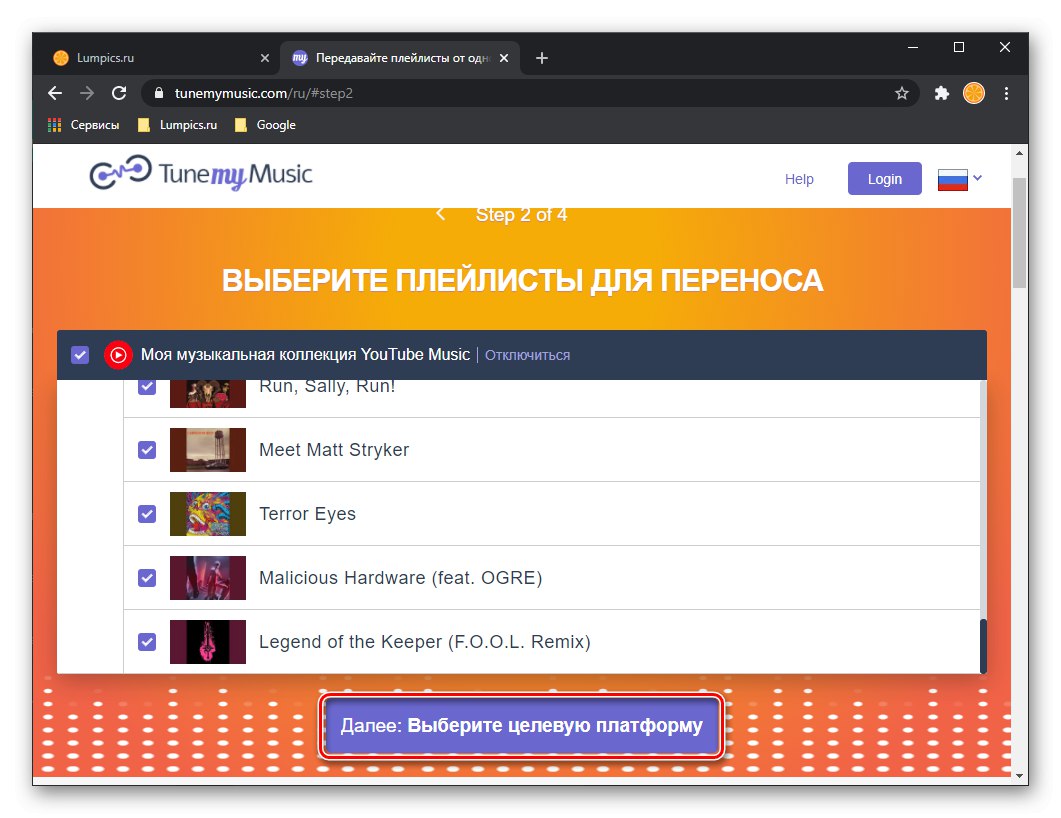
Task: Click Legend of the Keeper album thumbnail
Action: [208, 642]
